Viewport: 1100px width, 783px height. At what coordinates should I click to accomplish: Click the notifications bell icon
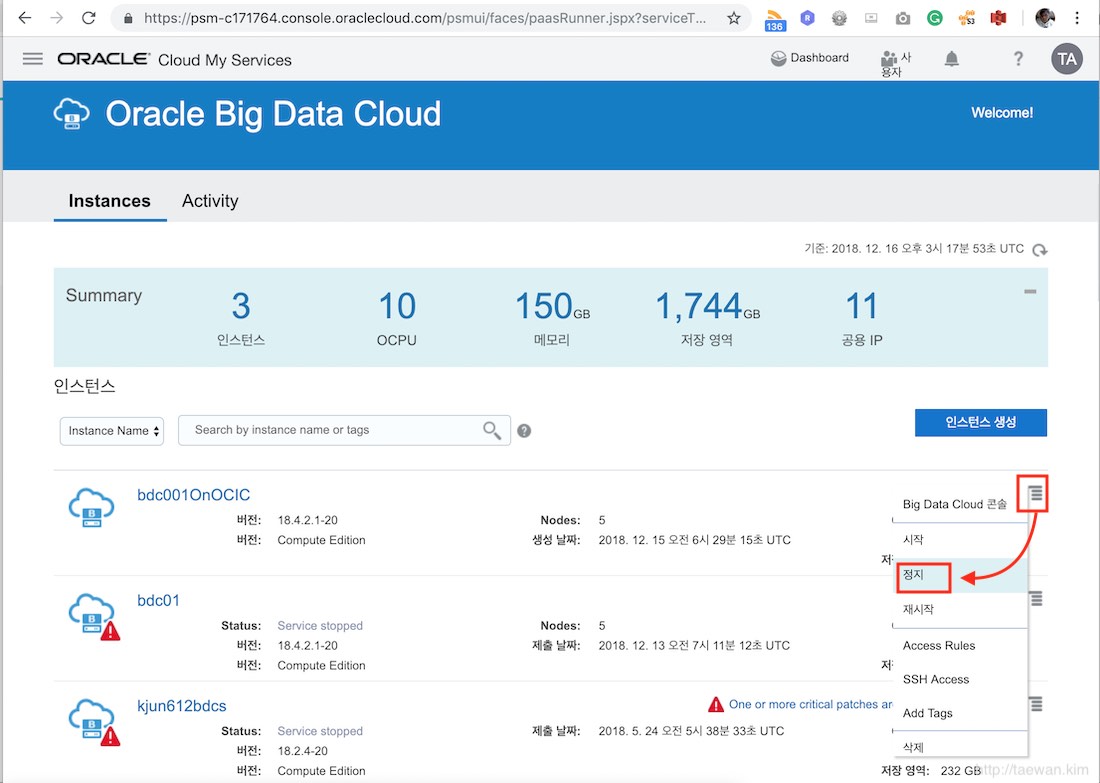pos(951,59)
